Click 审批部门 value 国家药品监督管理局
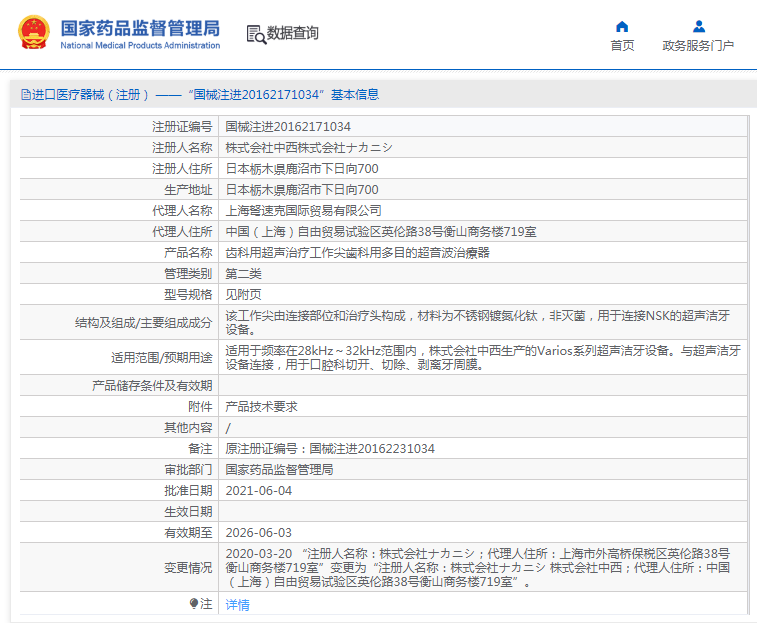 tap(279, 469)
